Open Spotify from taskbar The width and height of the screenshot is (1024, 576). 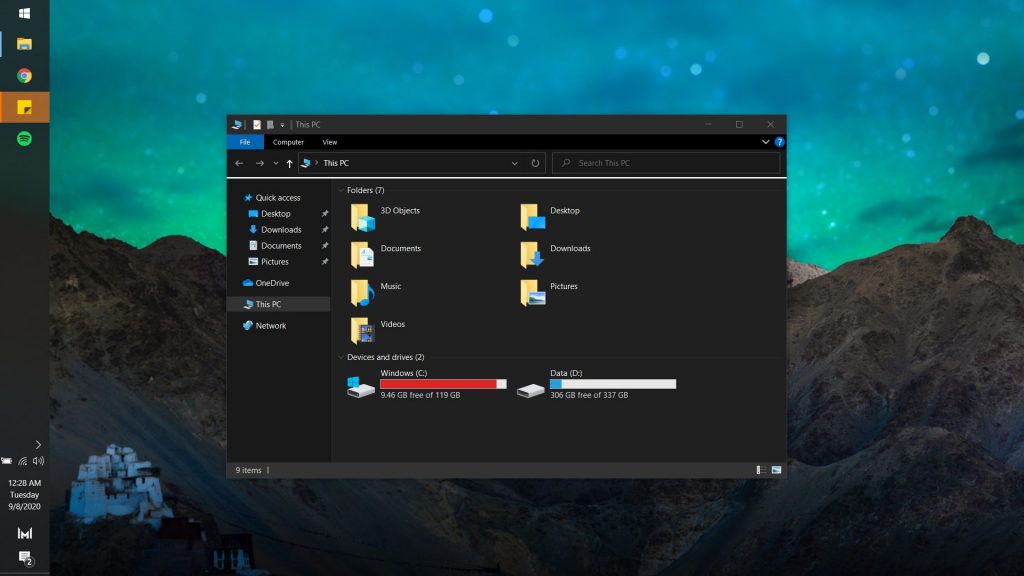point(24,138)
